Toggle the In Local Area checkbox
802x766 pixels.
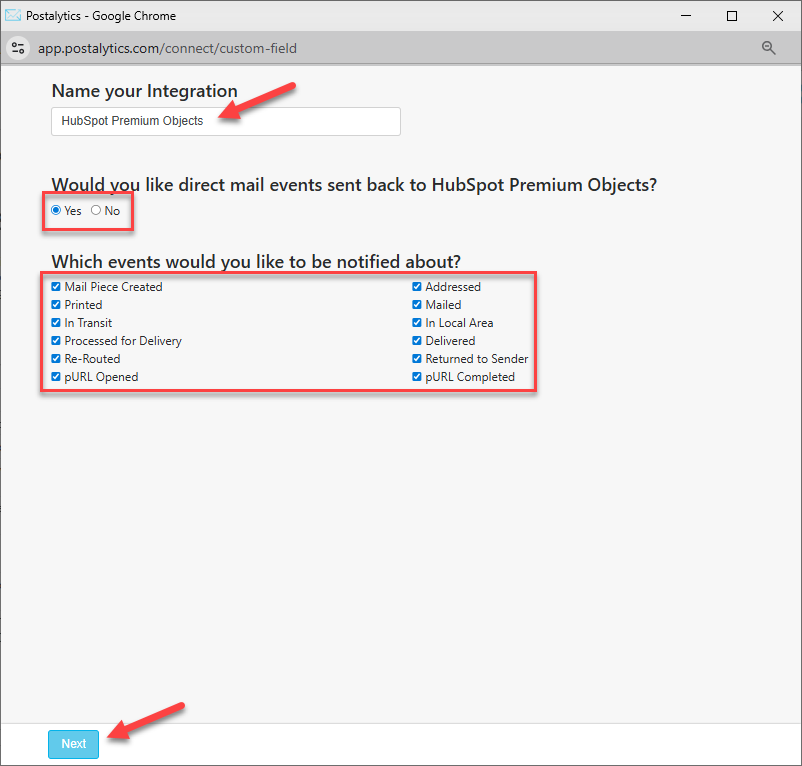click(417, 323)
